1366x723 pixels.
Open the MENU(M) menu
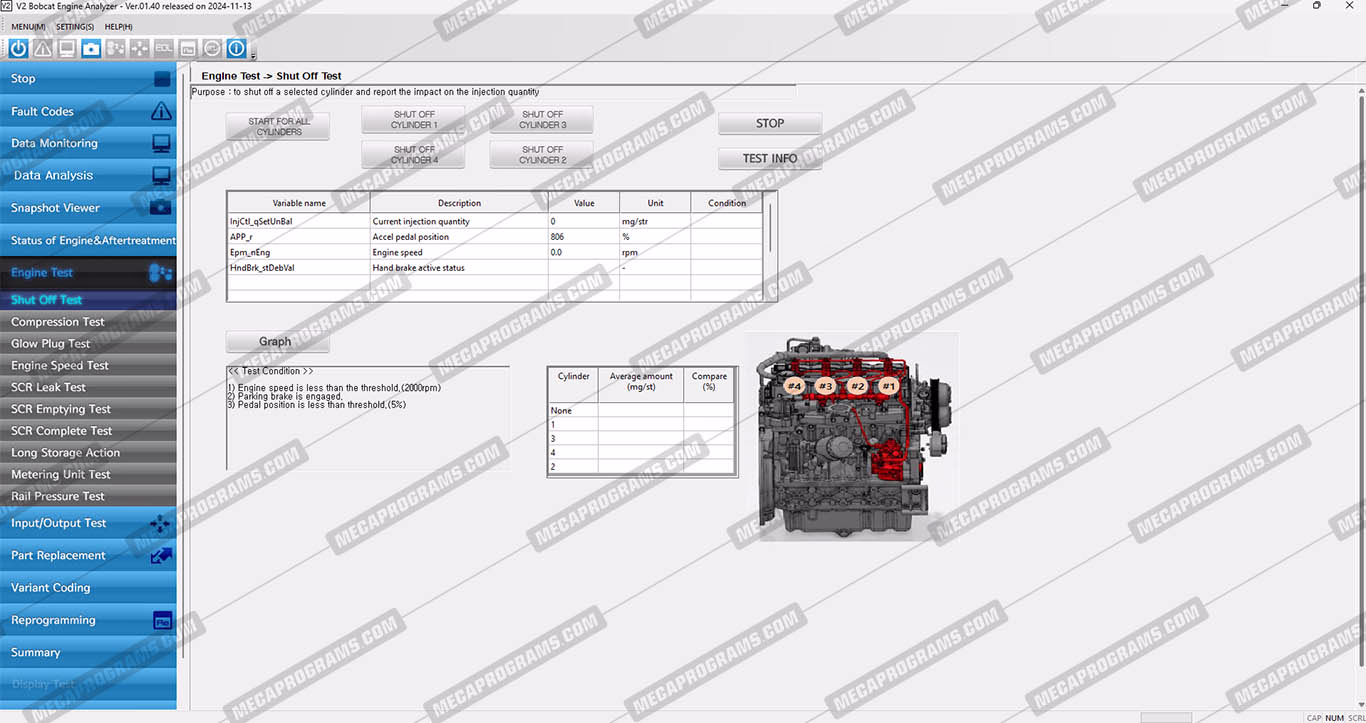(28, 27)
